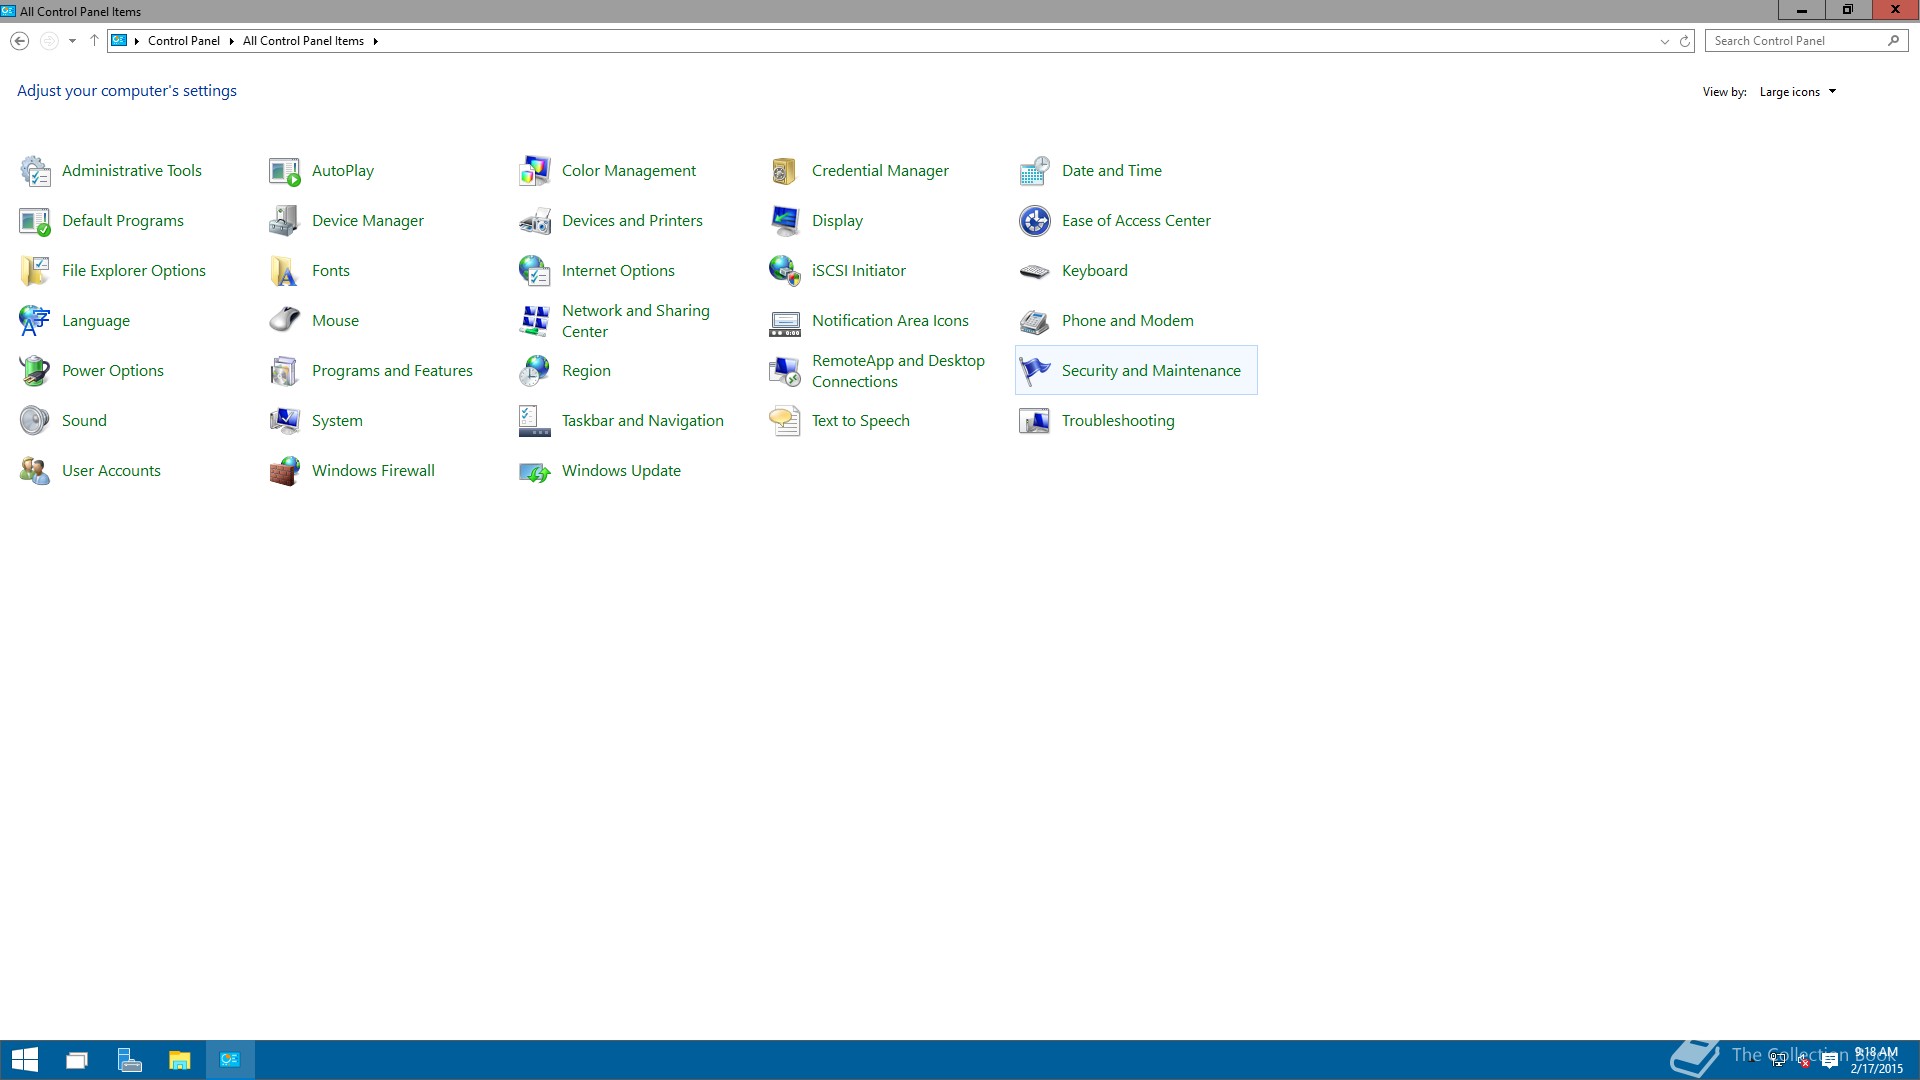Click the Region globe-and-clock icon
This screenshot has height=1080, width=1920.
[535, 371]
